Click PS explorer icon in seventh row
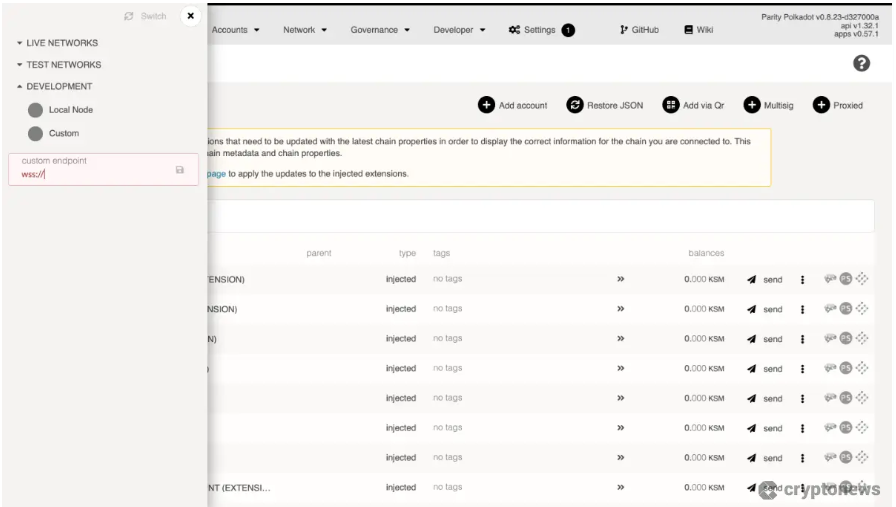This screenshot has width=896, height=507. [x=846, y=457]
